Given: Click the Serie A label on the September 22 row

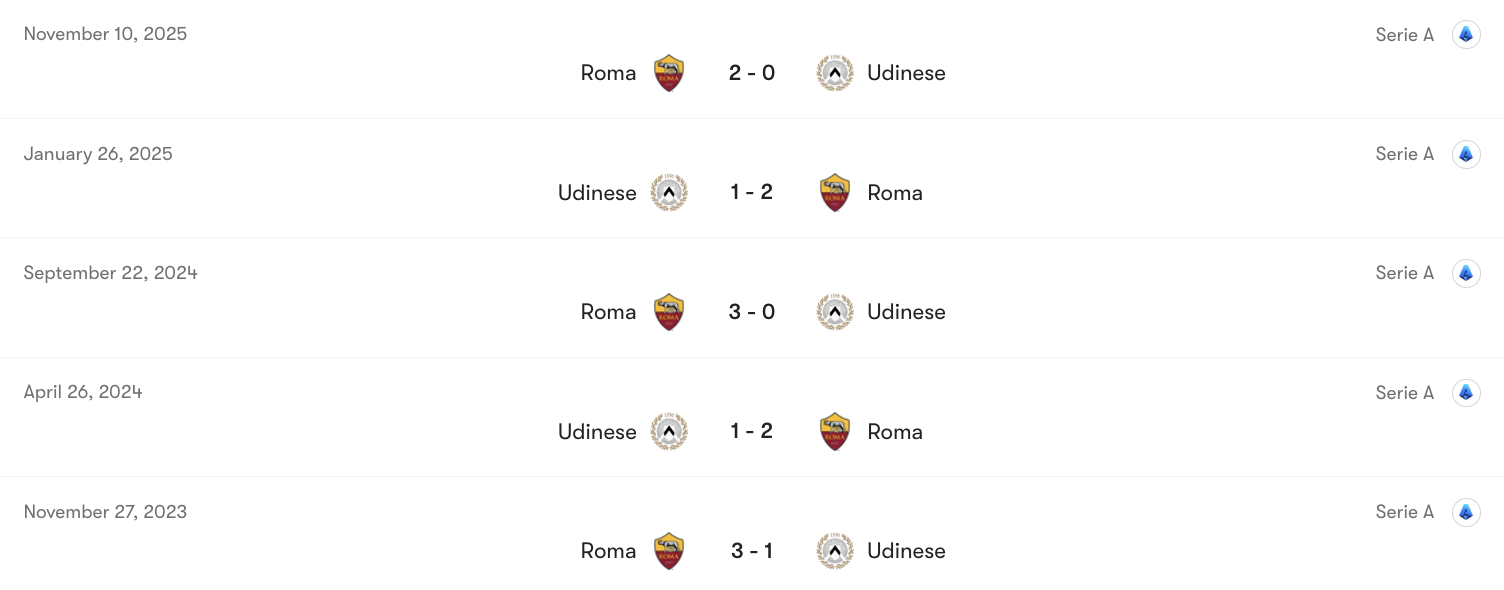Looking at the screenshot, I should click(1404, 272).
